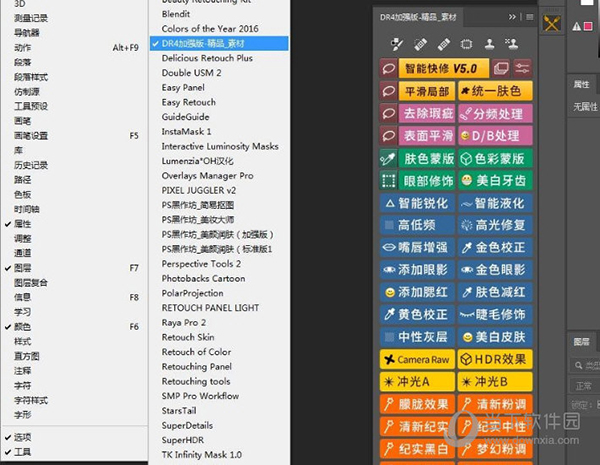Click the 高光修复 button
The image size is (600, 465).
pyautogui.click(x=495, y=225)
